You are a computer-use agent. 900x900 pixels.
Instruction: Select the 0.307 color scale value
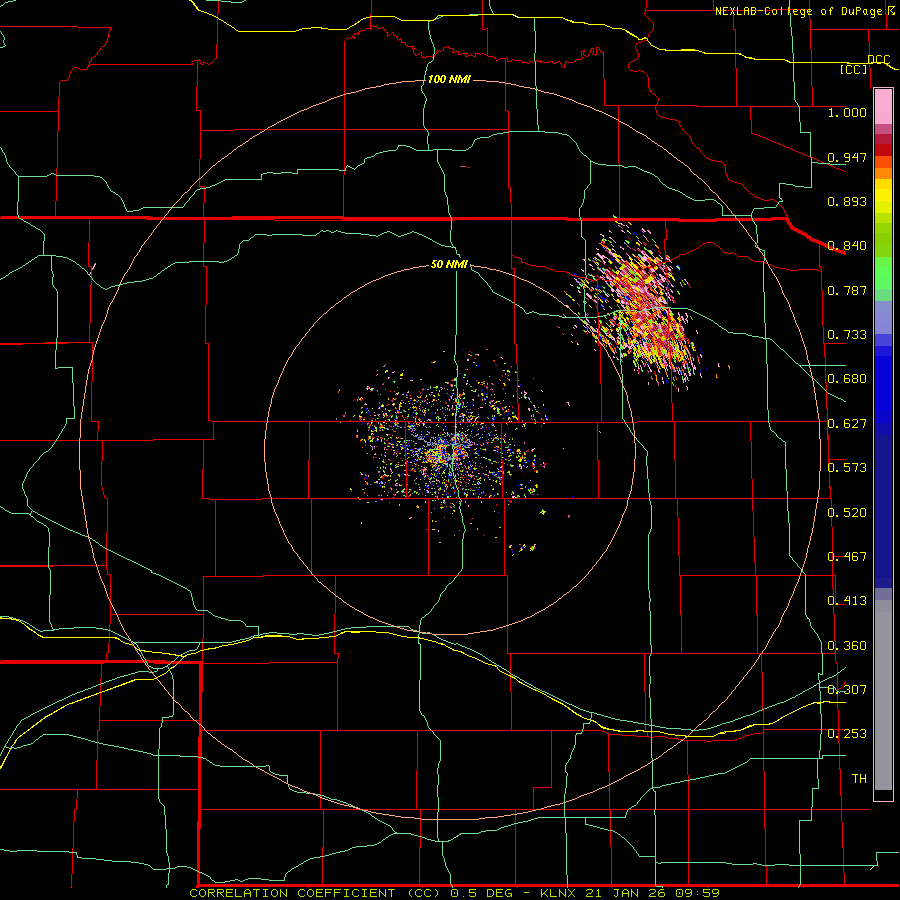pyautogui.click(x=847, y=689)
